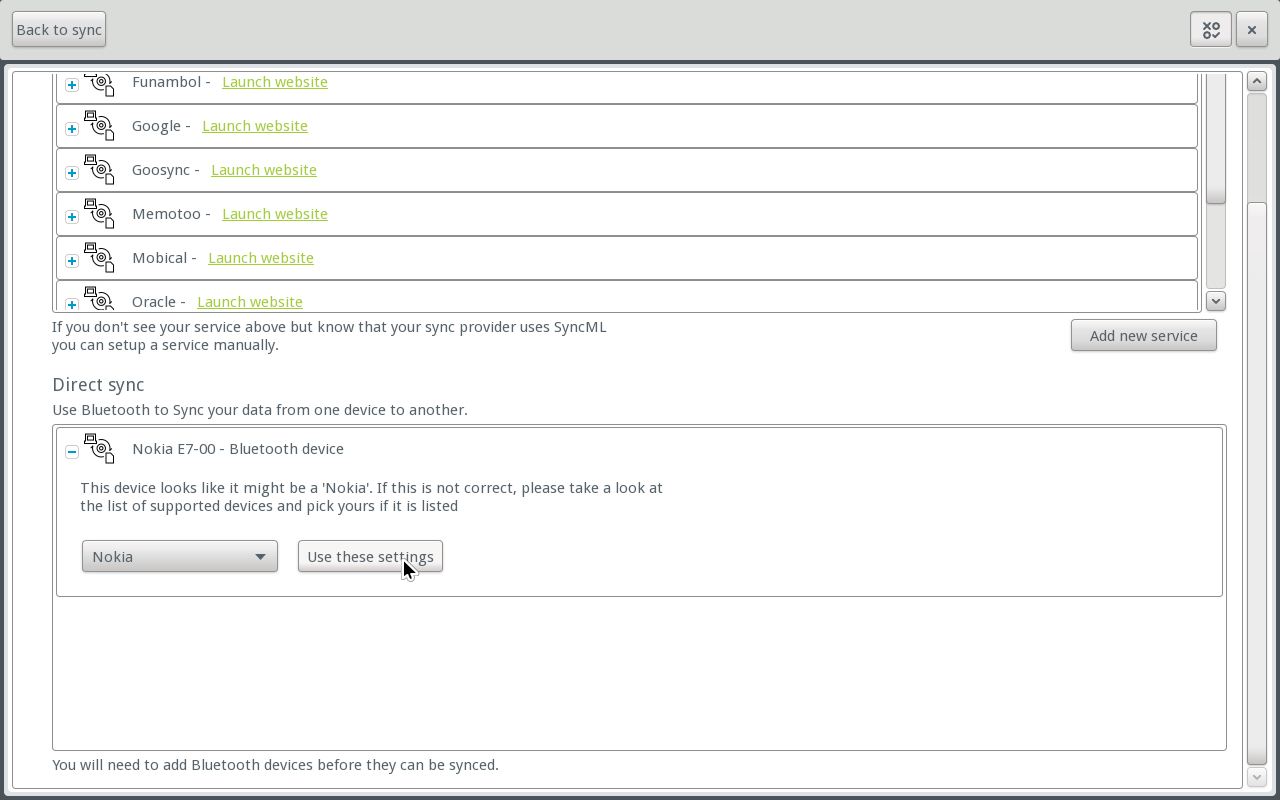Click the main window vertical scrollbar thumb
Viewport: 1280px width, 800px height.
click(1257, 483)
